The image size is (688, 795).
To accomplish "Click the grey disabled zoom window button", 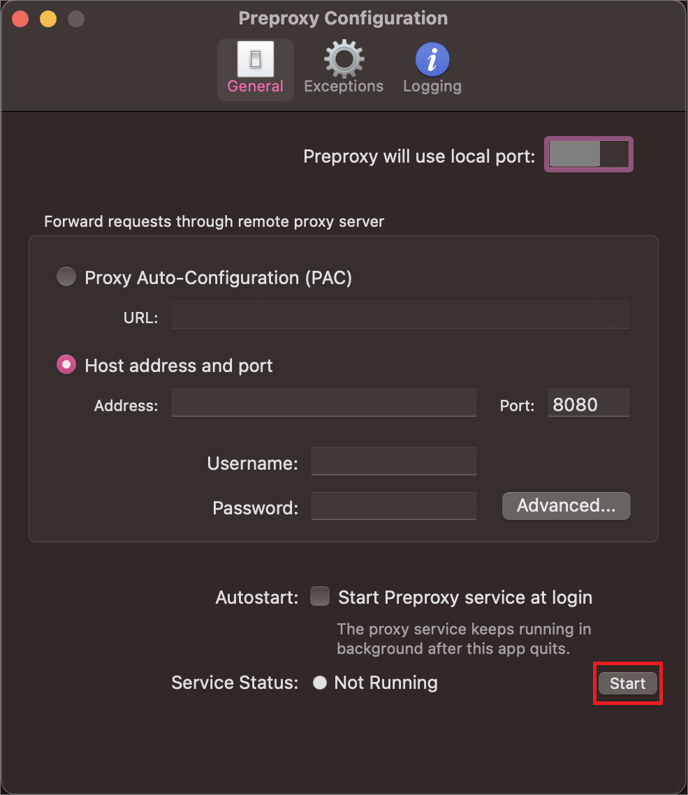I will click(76, 19).
